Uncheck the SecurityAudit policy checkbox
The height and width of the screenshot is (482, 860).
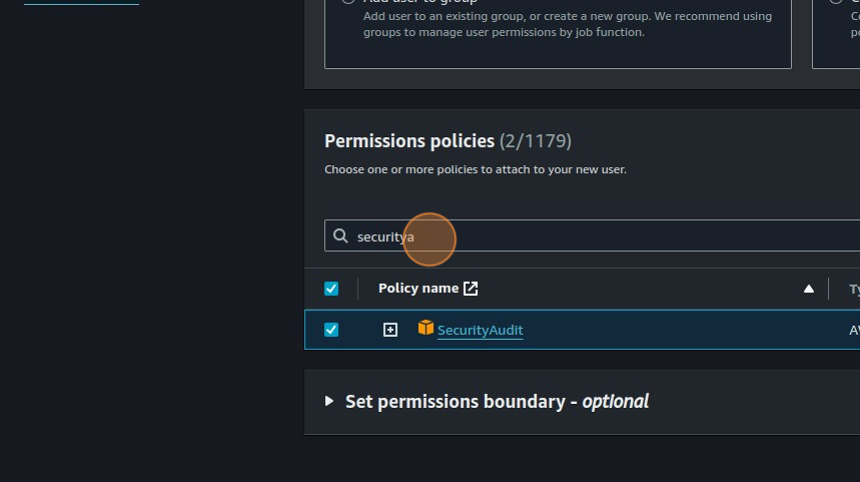(331, 330)
